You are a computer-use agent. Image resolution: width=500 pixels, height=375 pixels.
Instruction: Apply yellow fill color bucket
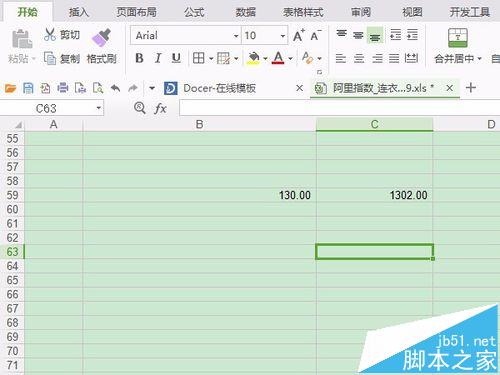254,58
